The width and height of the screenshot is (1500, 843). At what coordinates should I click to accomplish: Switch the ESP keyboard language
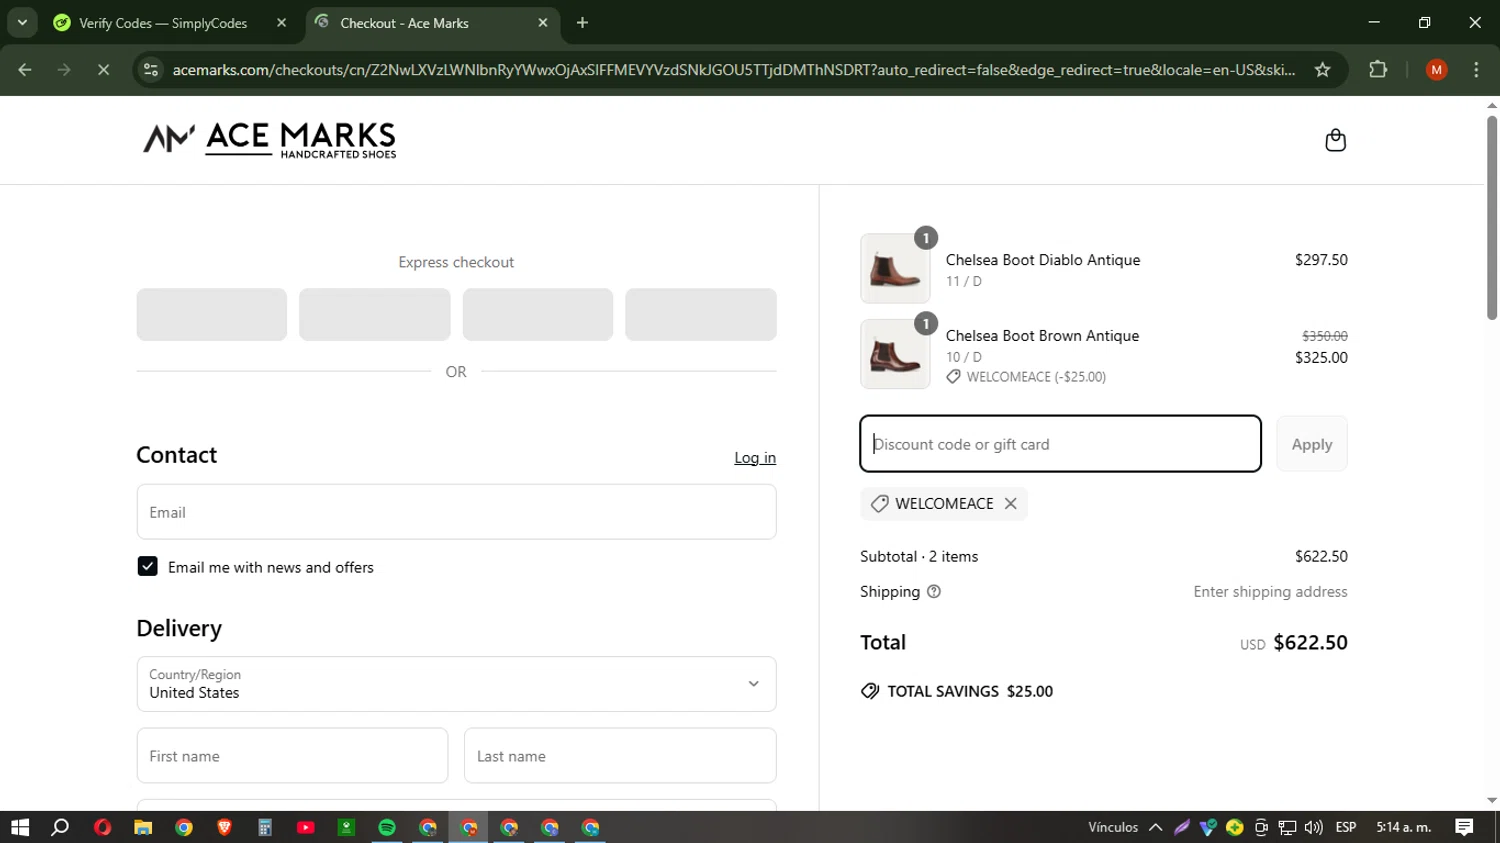pos(1346,827)
